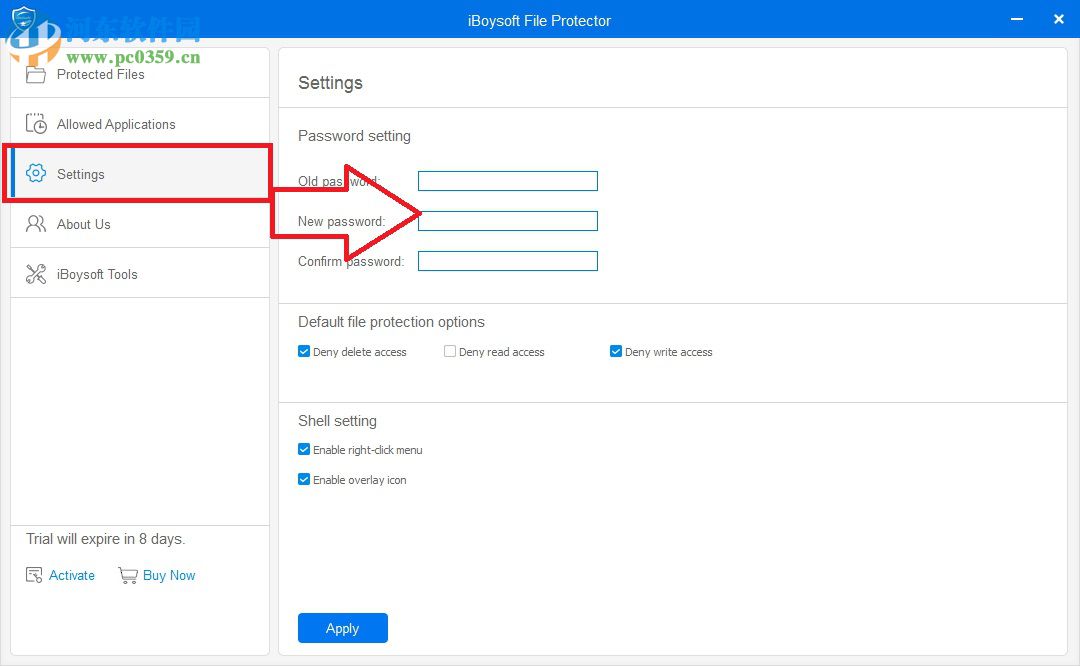Click the New password text box
Screen dimensions: 1080x666
coord(507,220)
